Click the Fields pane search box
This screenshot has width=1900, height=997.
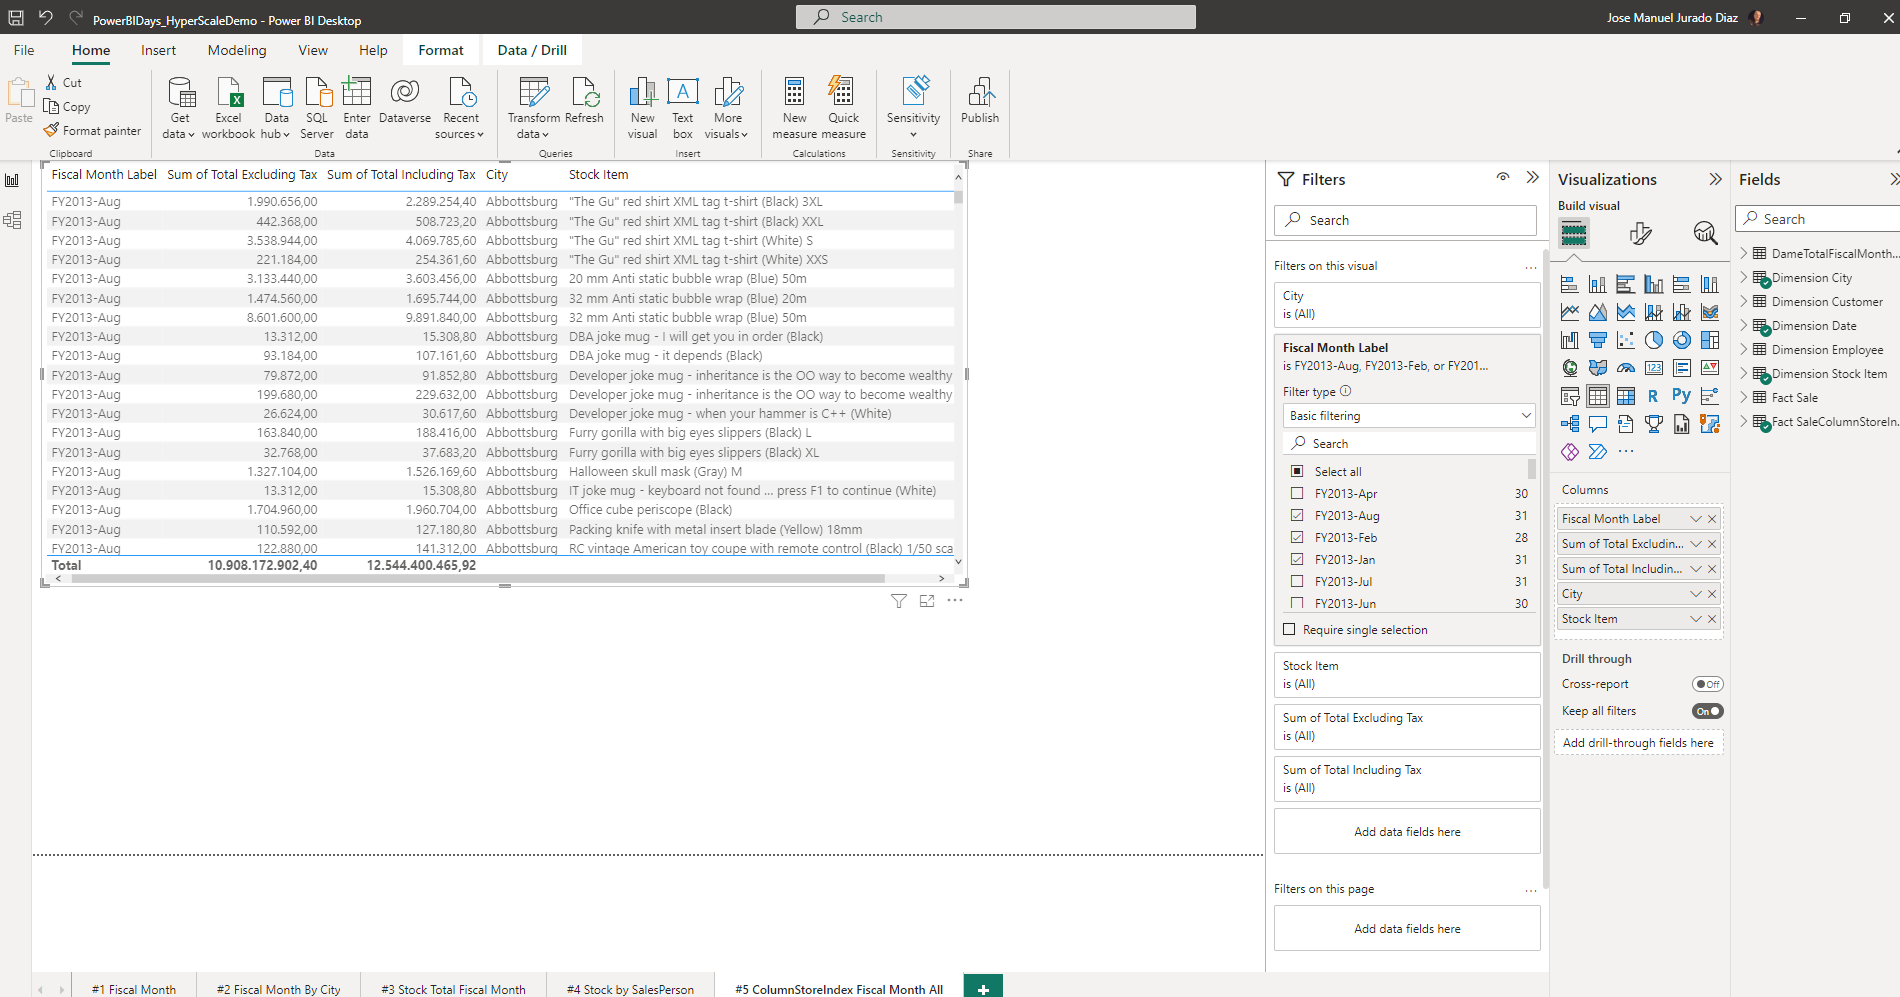click(1818, 219)
